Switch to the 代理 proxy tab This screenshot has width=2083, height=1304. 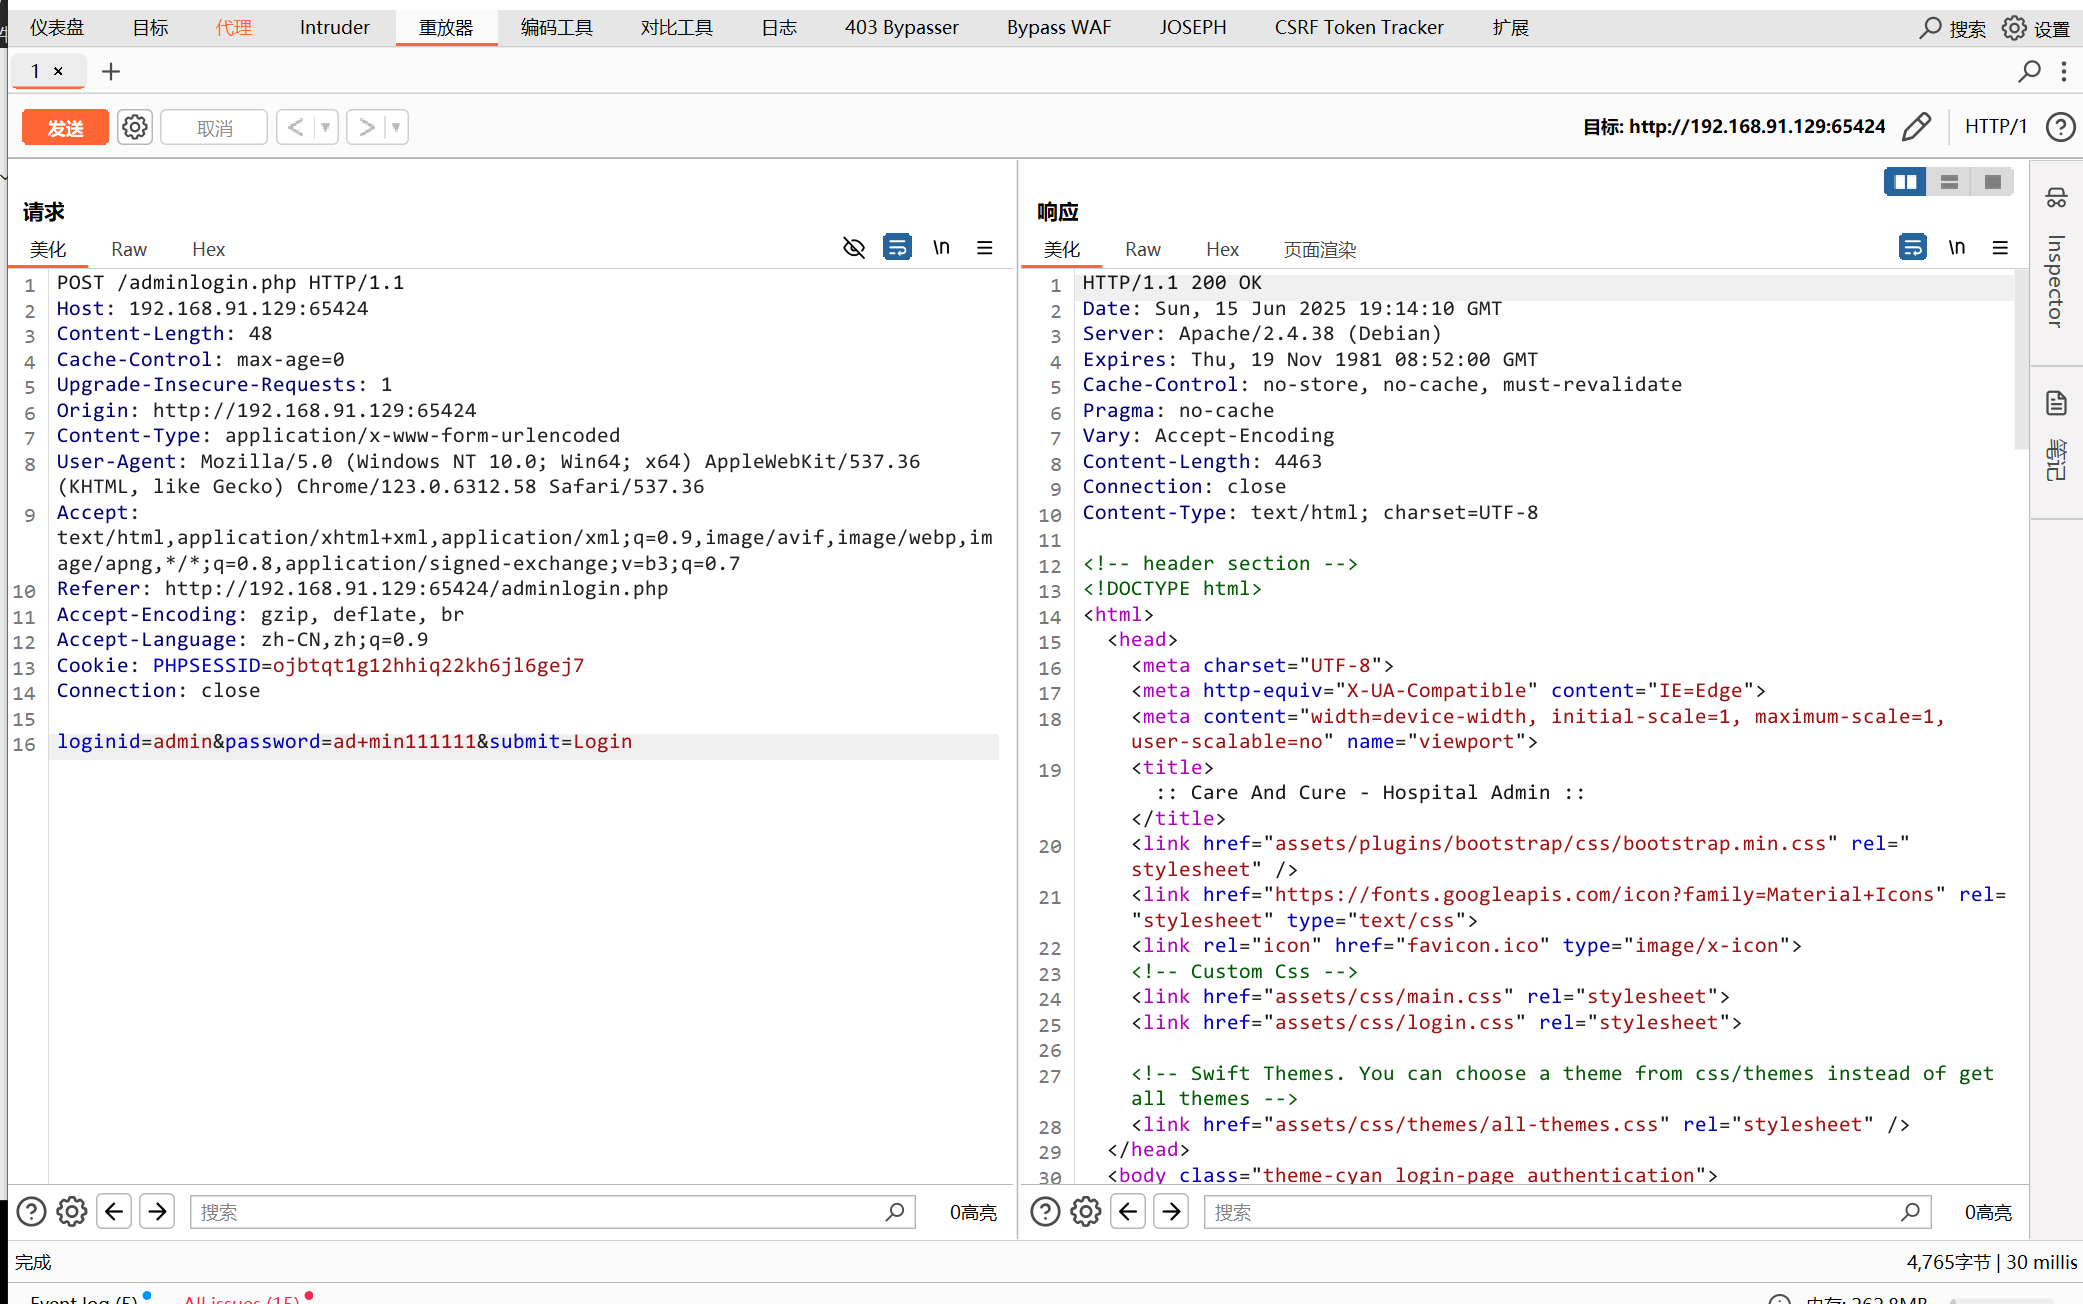click(234, 27)
